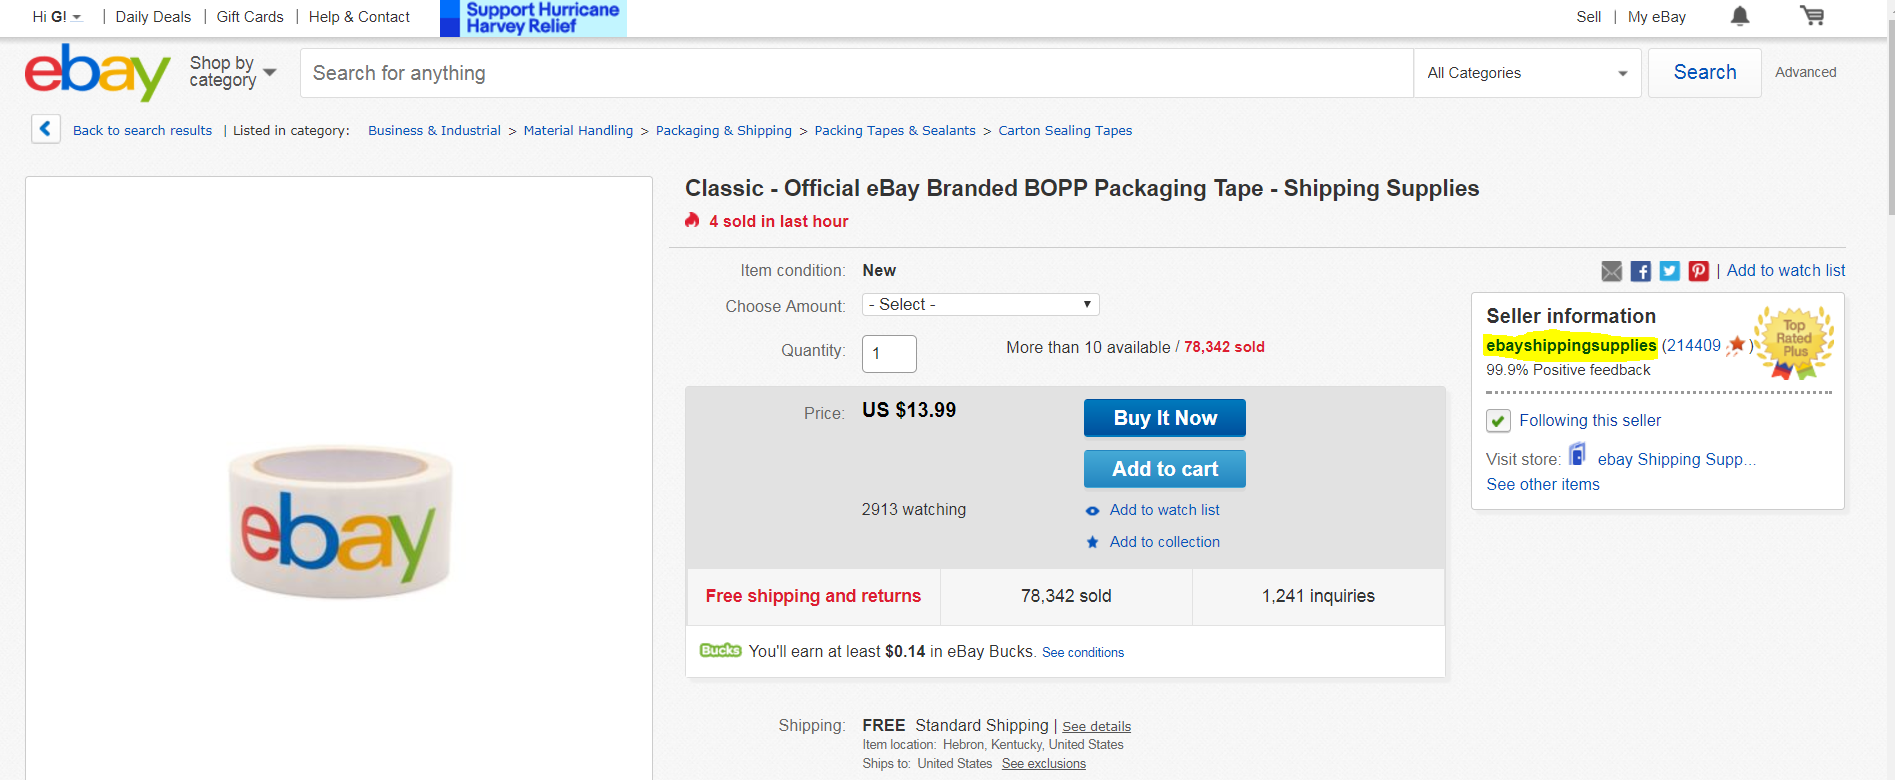Open seller store via the store icon

point(1577,455)
